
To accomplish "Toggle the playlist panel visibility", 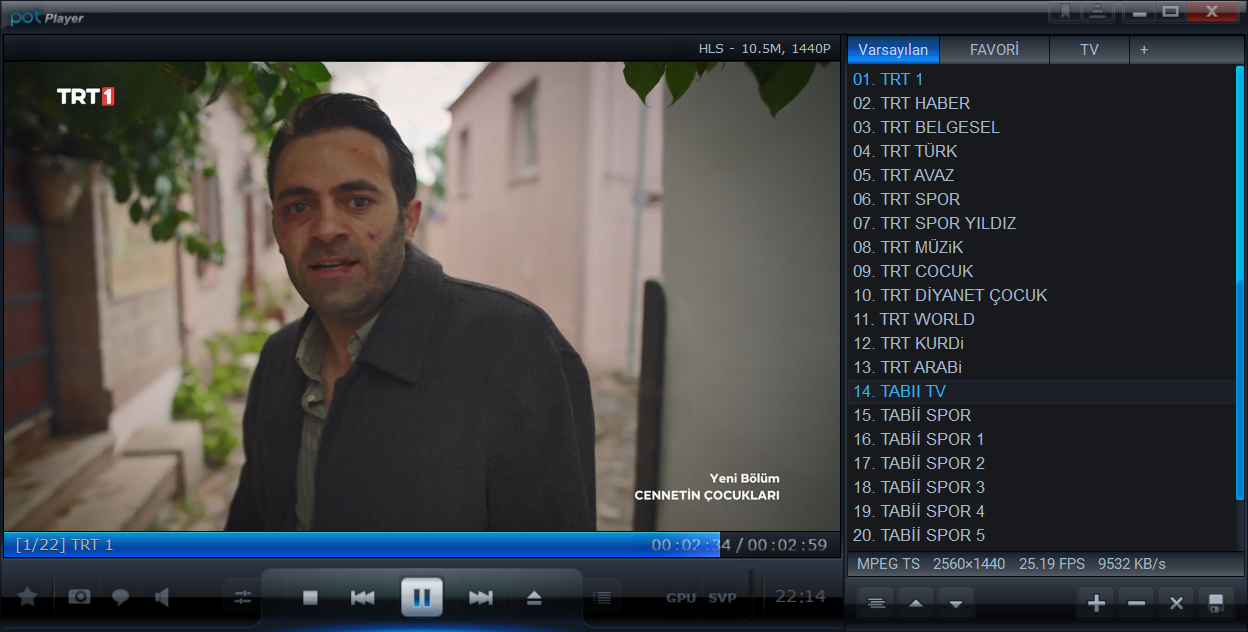I will (x=601, y=598).
